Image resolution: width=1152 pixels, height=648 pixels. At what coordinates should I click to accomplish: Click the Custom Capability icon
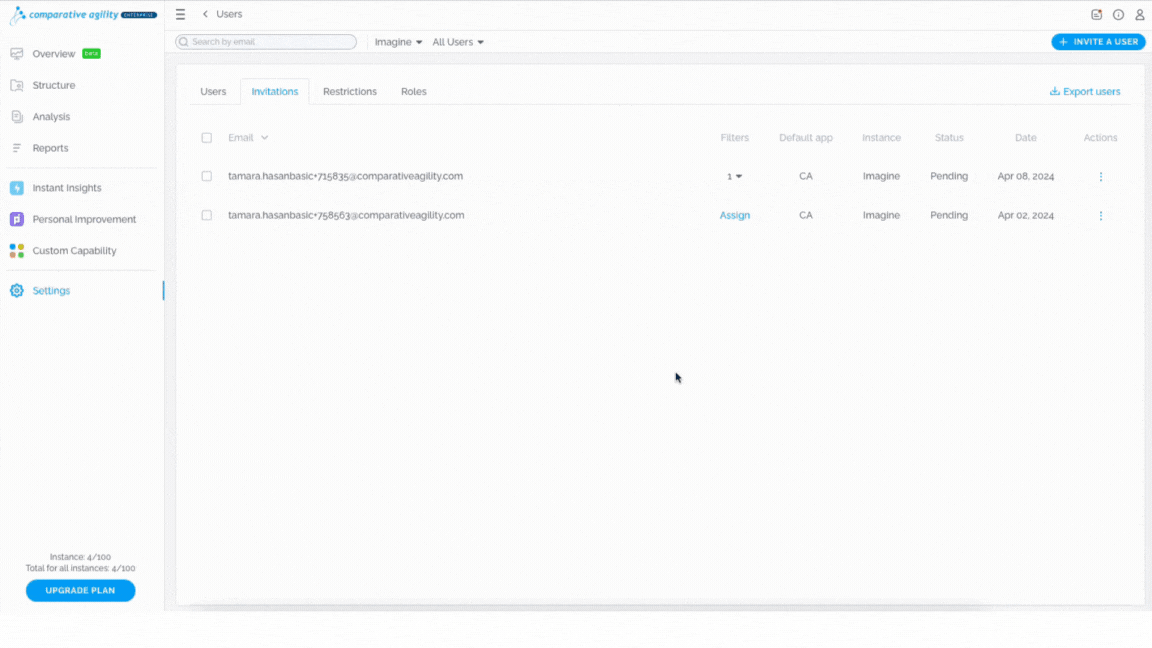click(x=17, y=251)
